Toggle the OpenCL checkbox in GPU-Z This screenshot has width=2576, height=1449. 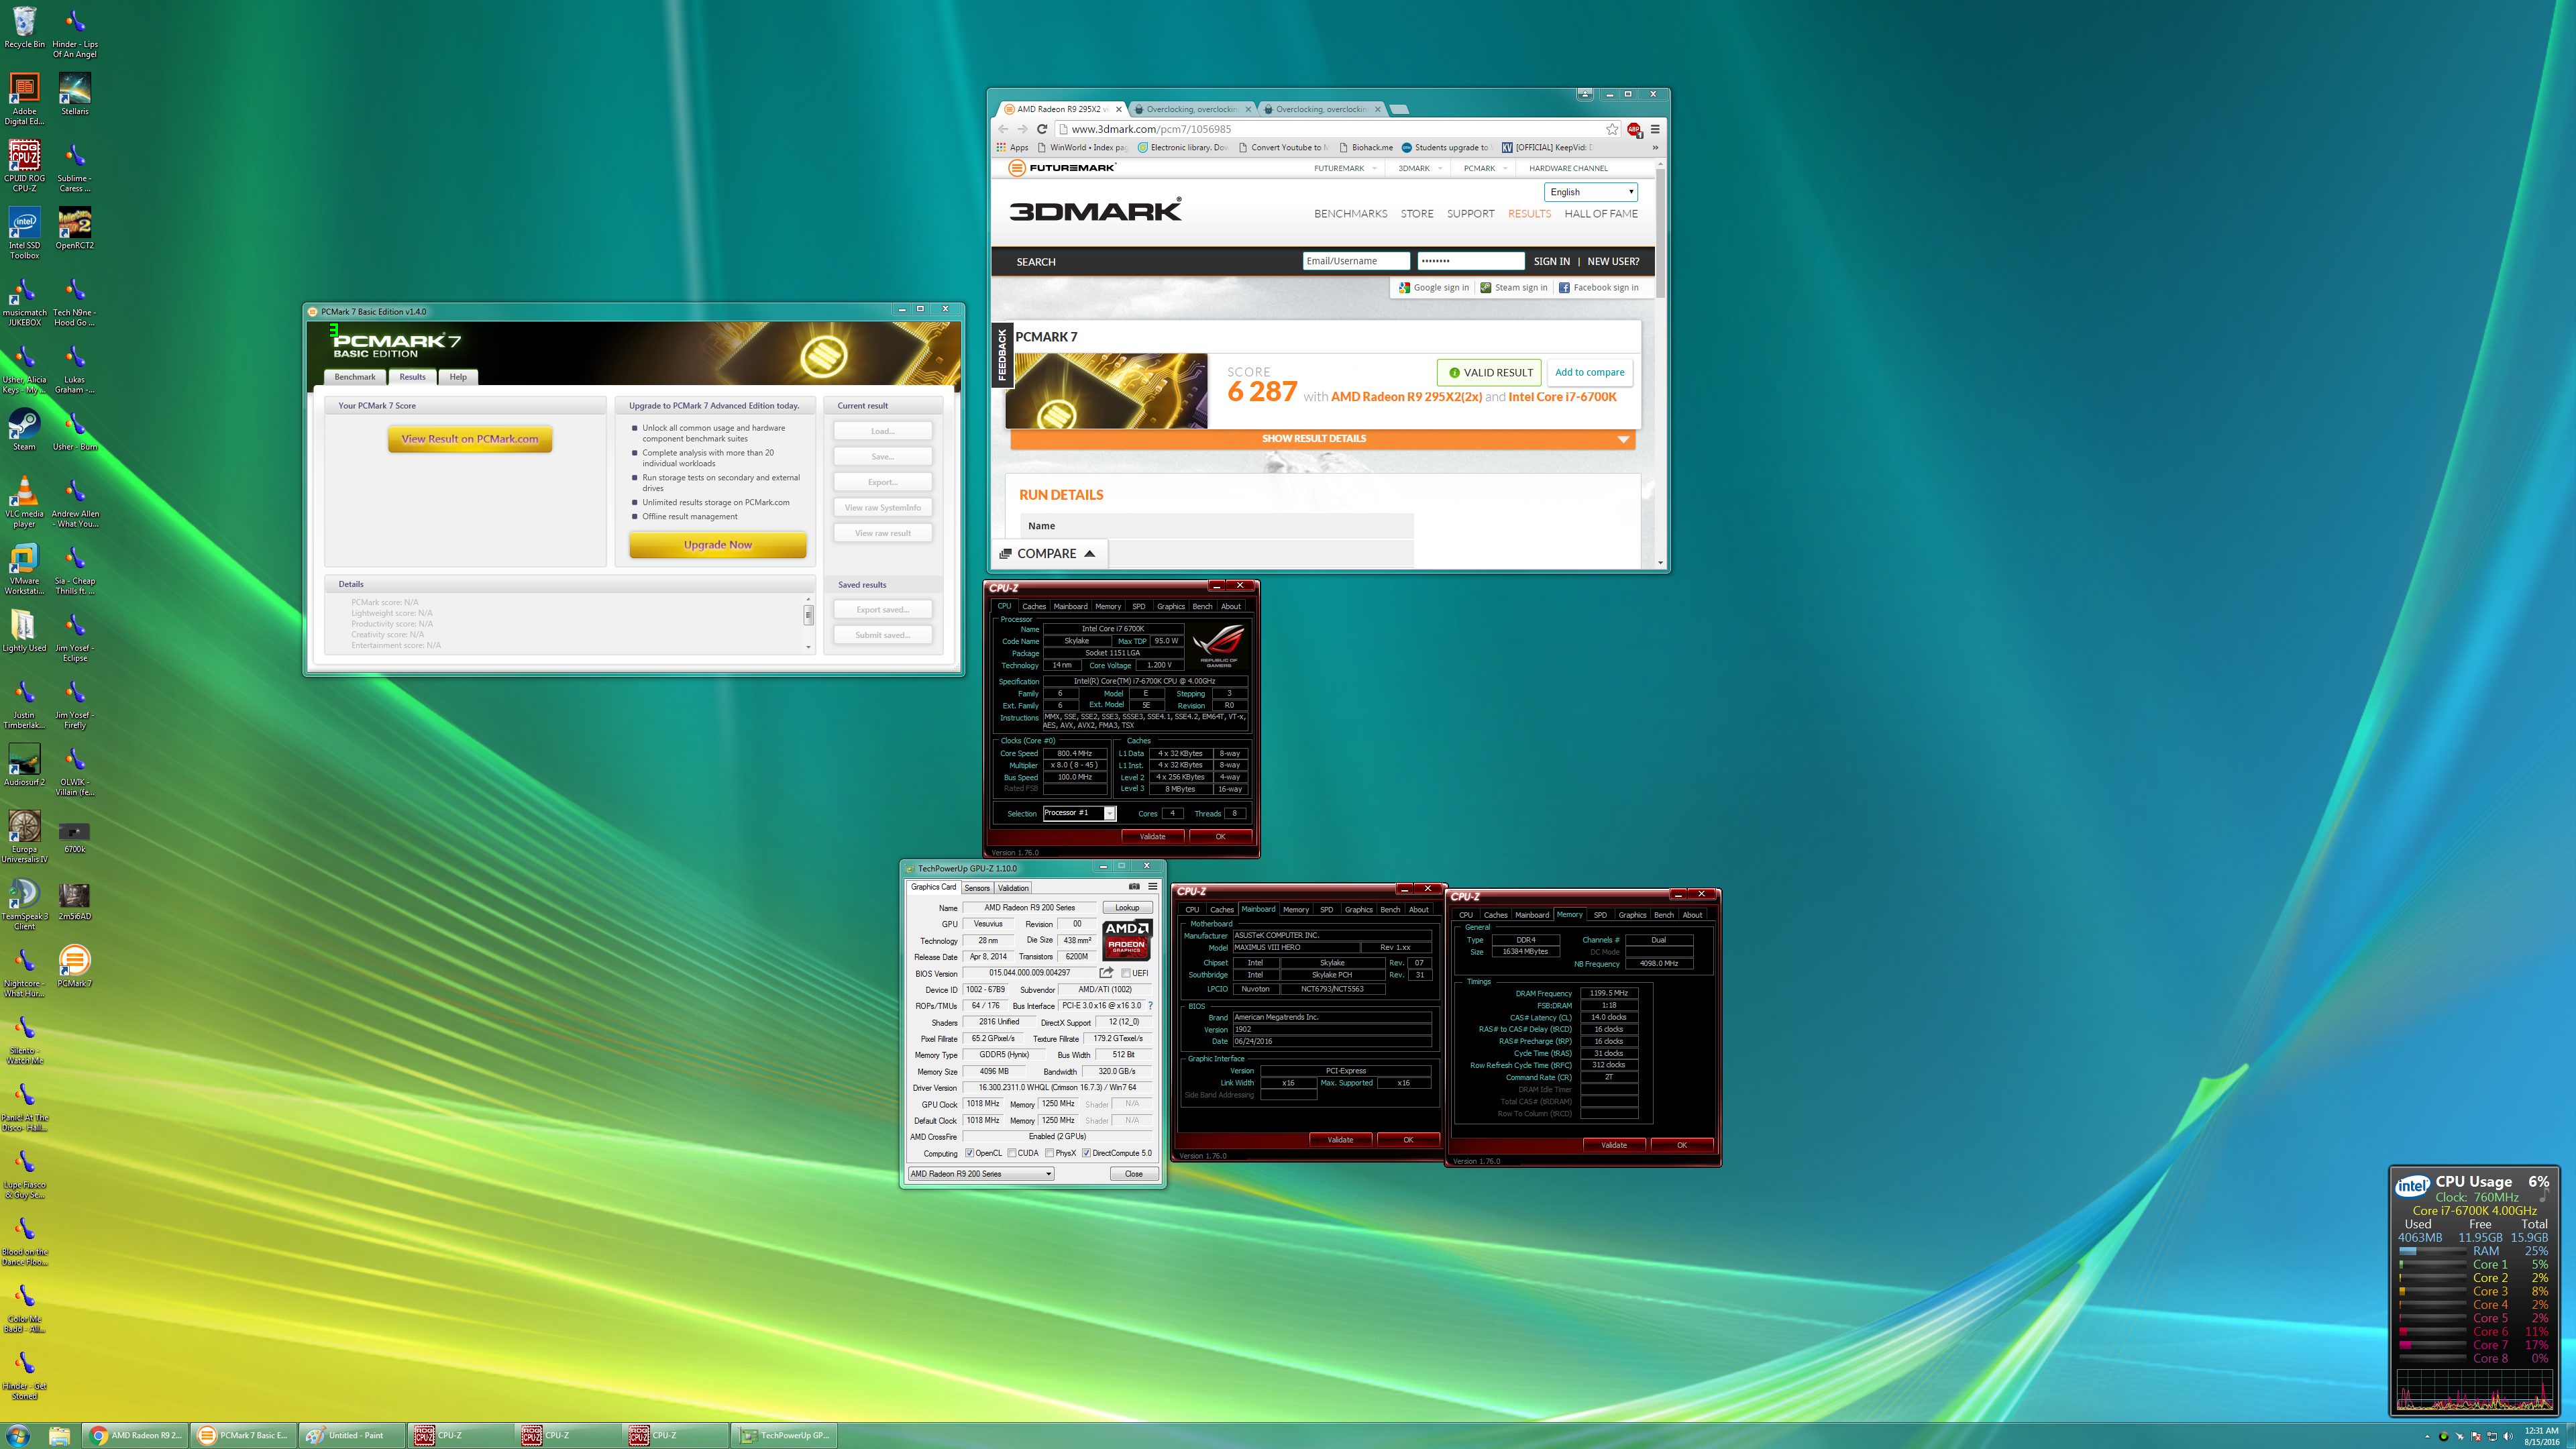point(969,1153)
